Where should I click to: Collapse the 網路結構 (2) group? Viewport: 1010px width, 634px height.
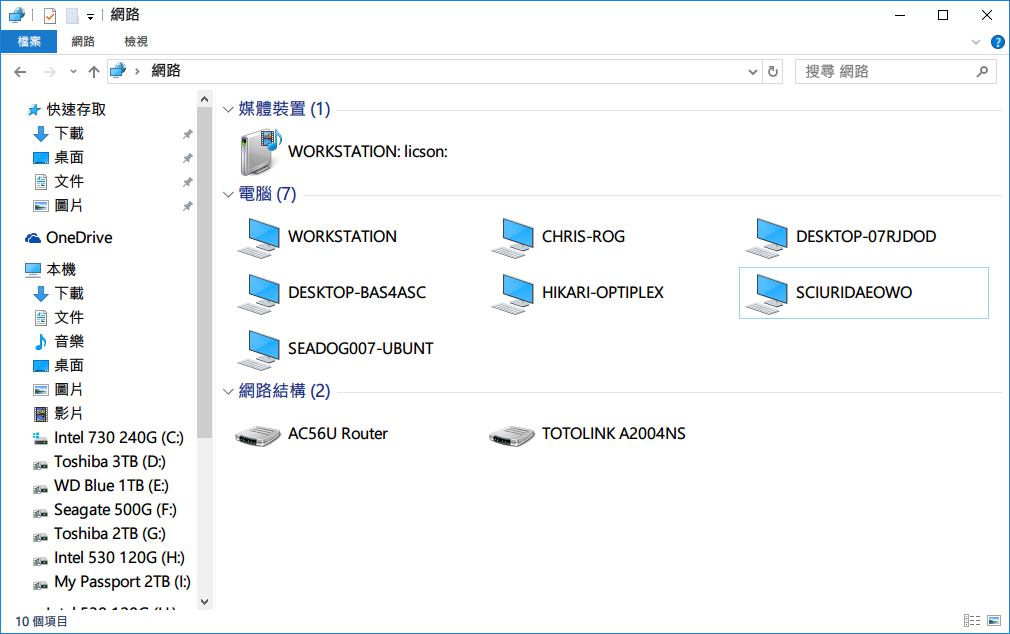tap(227, 391)
